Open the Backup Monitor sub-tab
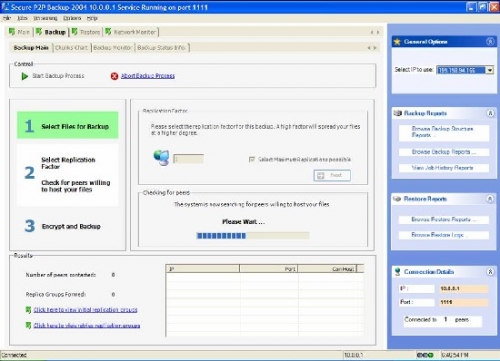 click(113, 48)
